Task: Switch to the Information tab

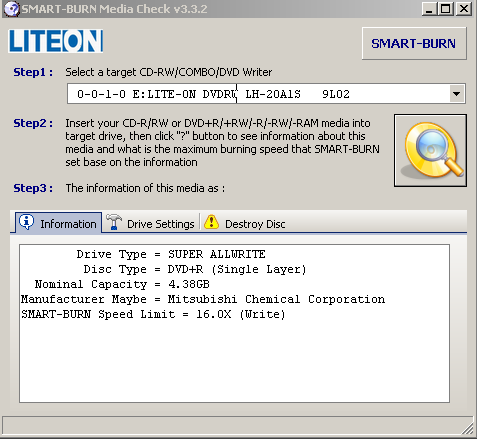Action: [x=58, y=223]
